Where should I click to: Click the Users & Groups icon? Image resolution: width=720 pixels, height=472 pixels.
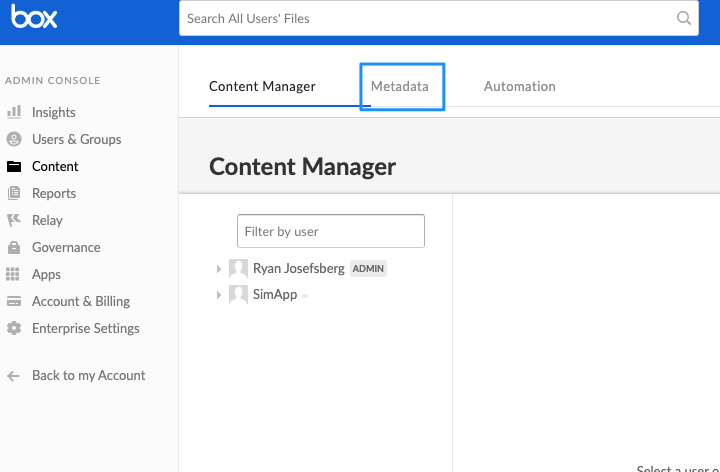(x=14, y=139)
